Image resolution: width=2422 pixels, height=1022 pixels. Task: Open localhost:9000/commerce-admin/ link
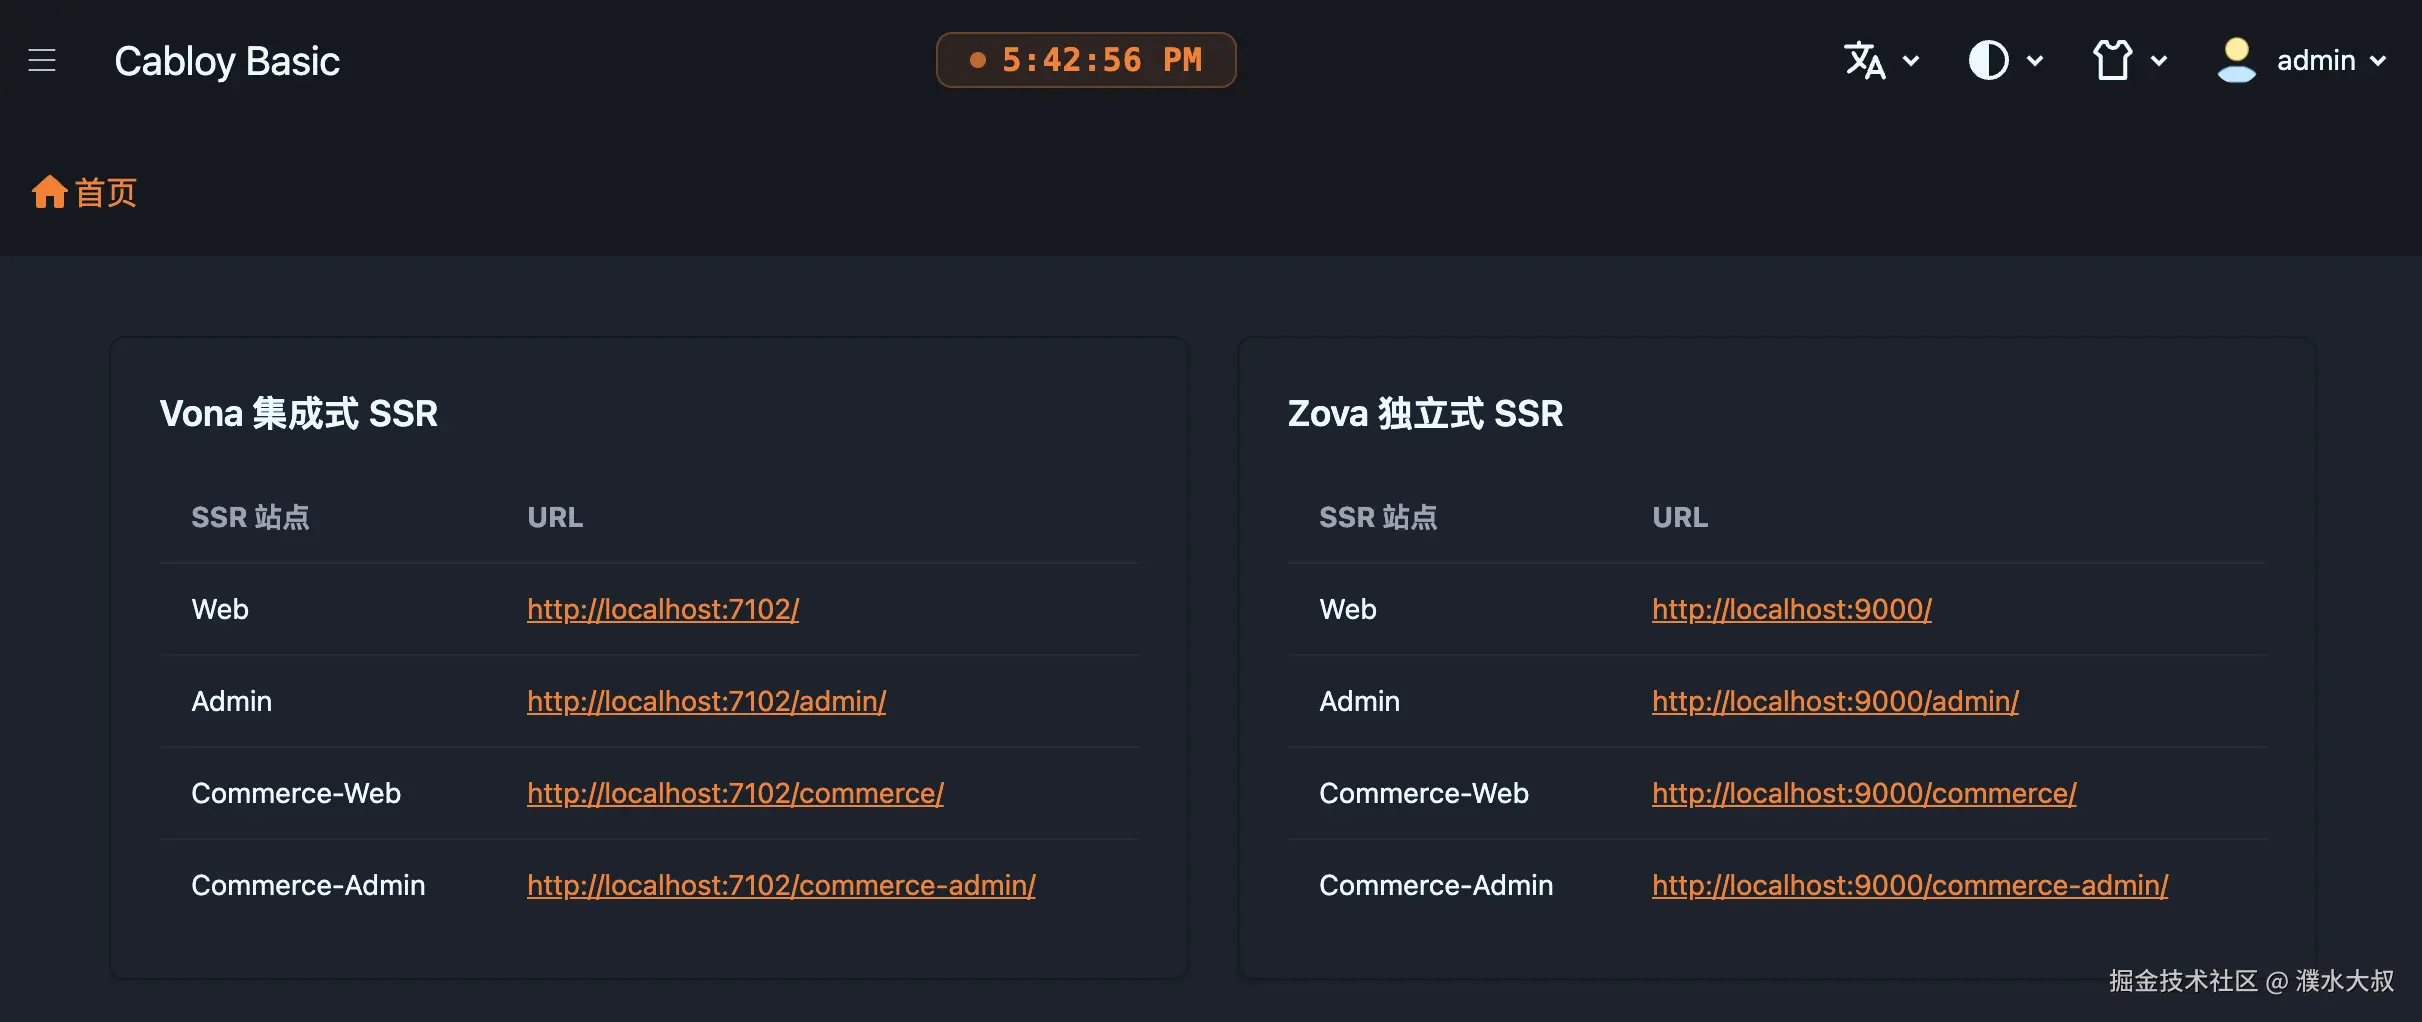pos(1910,885)
